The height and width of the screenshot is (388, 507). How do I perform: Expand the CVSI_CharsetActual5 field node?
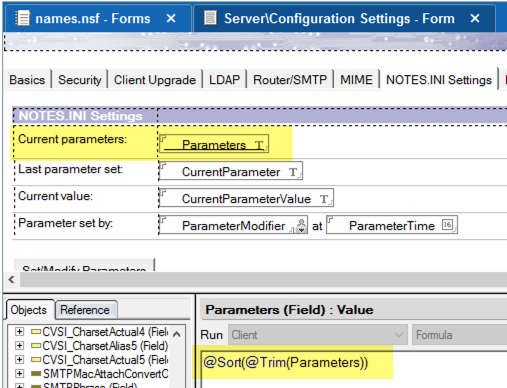(x=19, y=360)
